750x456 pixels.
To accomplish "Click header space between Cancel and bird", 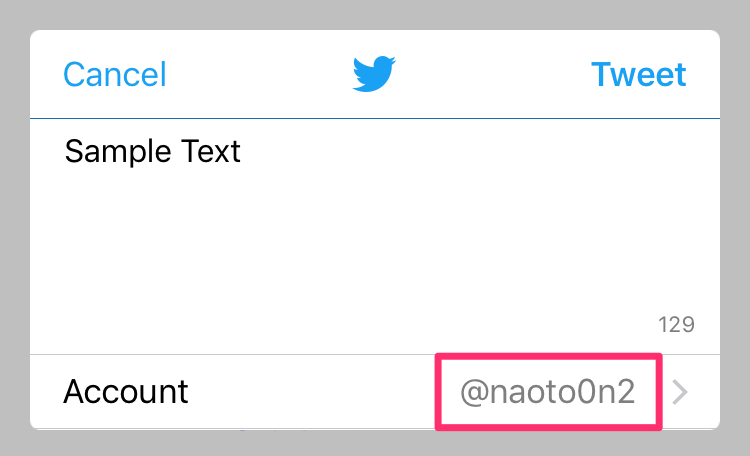I will click(259, 75).
